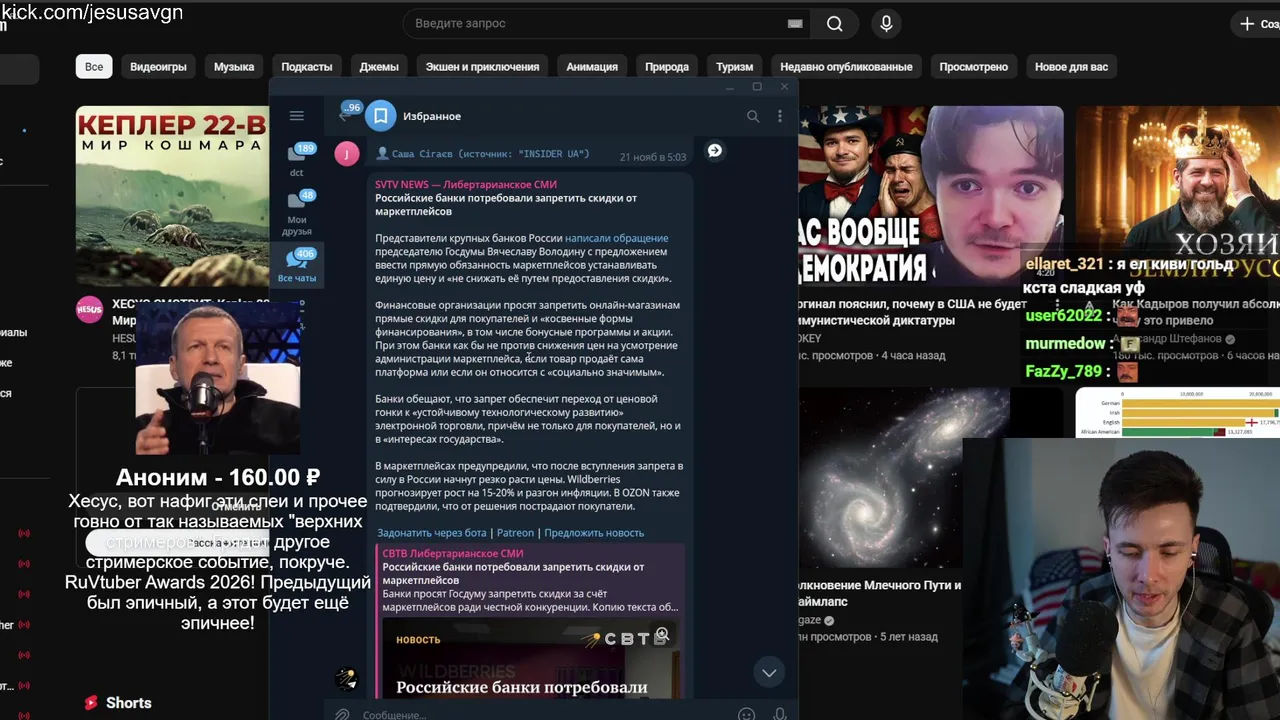The image size is (1280, 720).
Task: Select the Все чаты folder
Action: [x=297, y=265]
